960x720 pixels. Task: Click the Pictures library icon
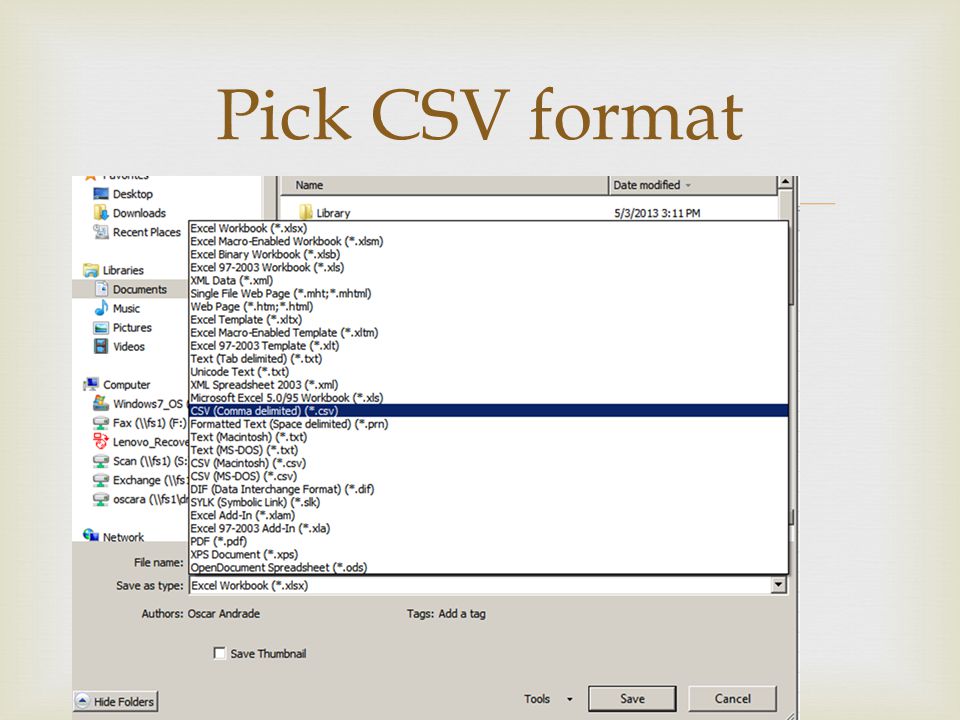click(101, 328)
